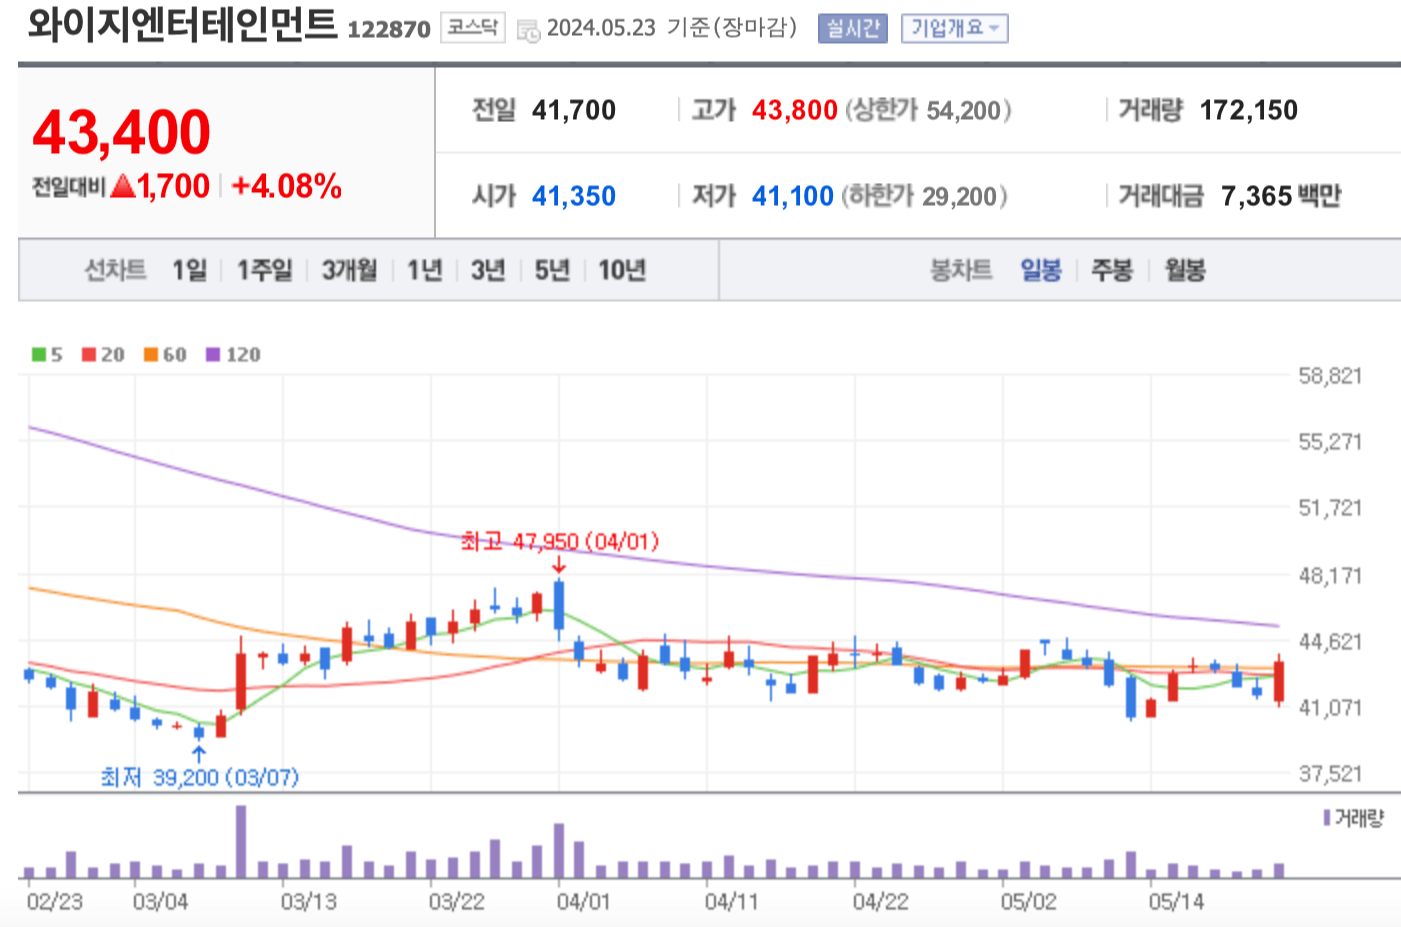Screen dimensions: 1401x927
Task: Click the red 20-day moving average swatch
Action: pyautogui.click(x=89, y=354)
